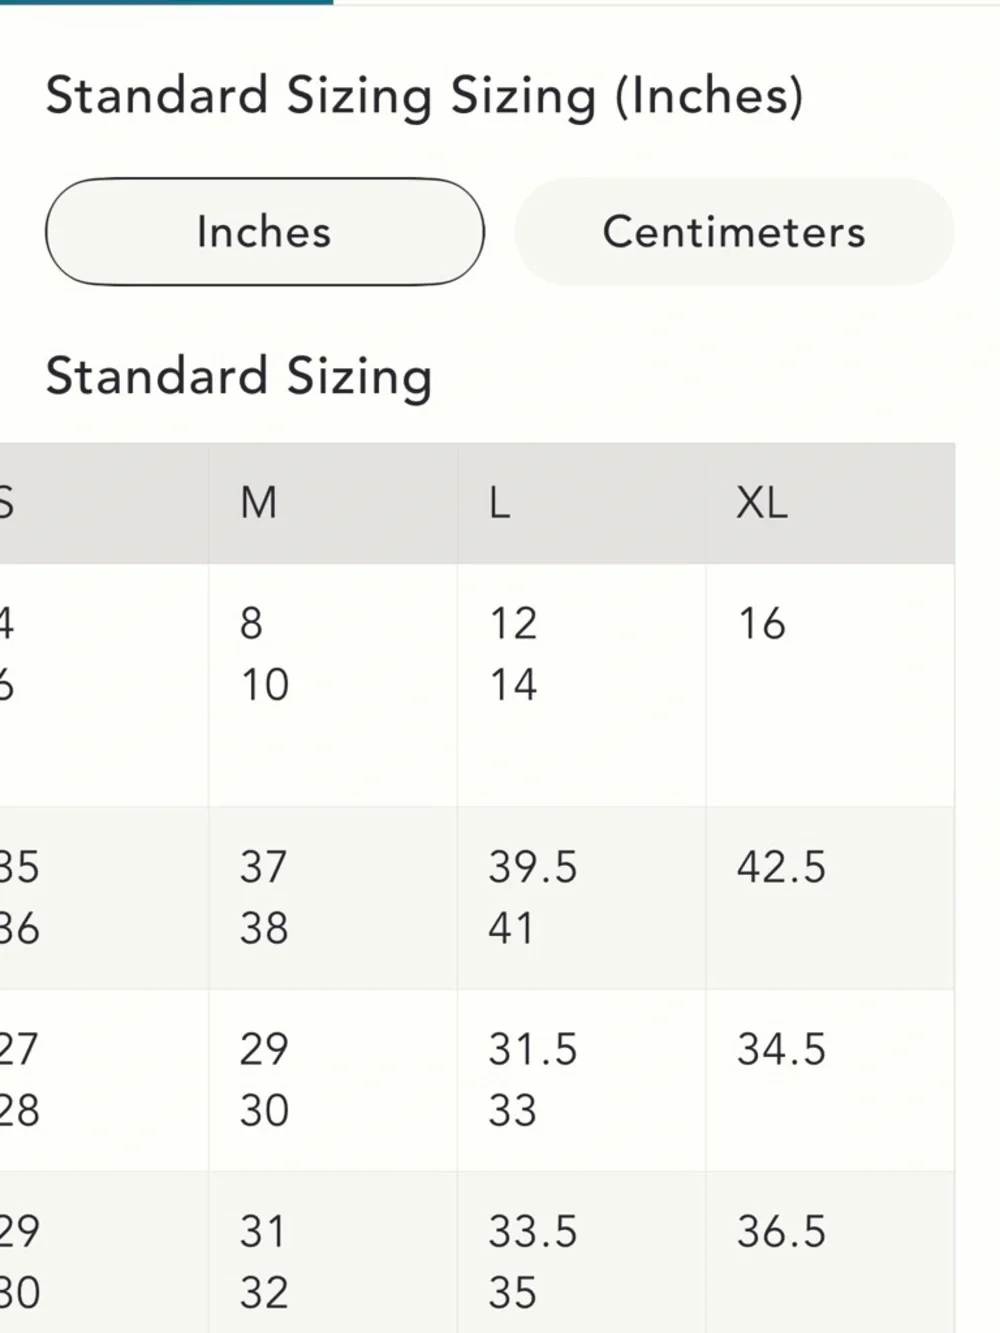The image size is (1000, 1333).
Task: Select the XL size column header
Action: coord(831,503)
